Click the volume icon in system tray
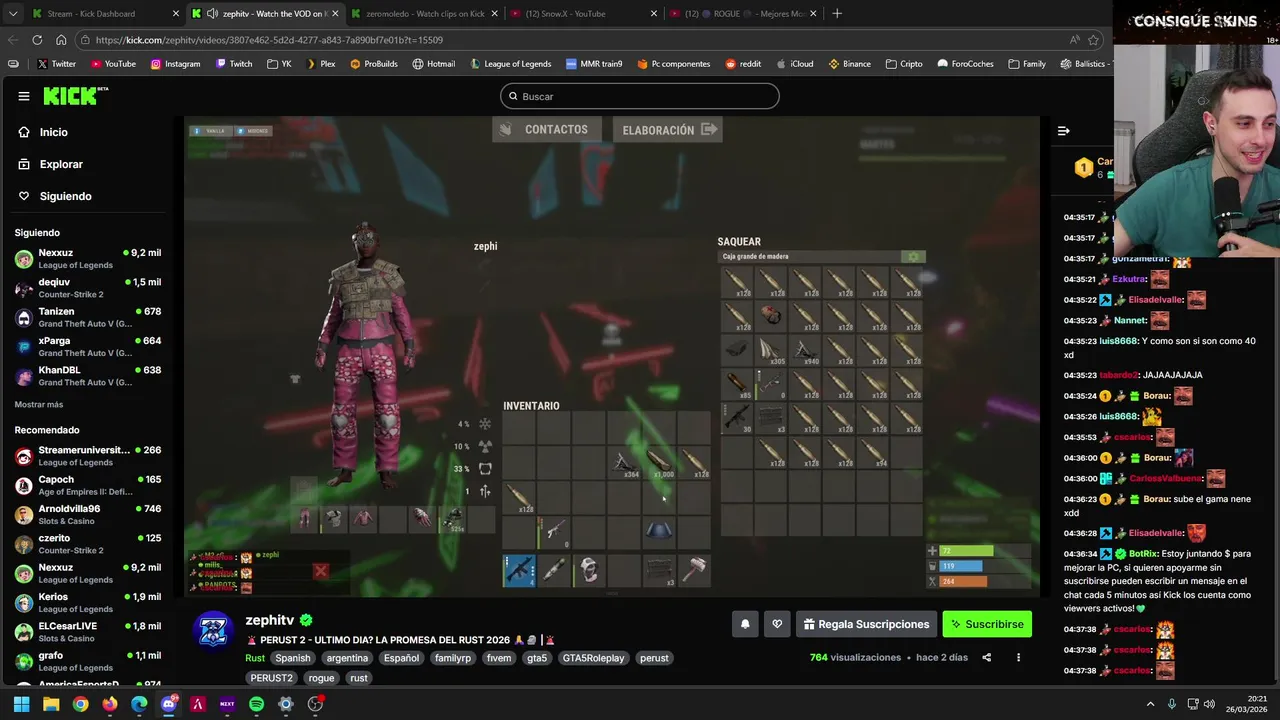 (x=1209, y=704)
